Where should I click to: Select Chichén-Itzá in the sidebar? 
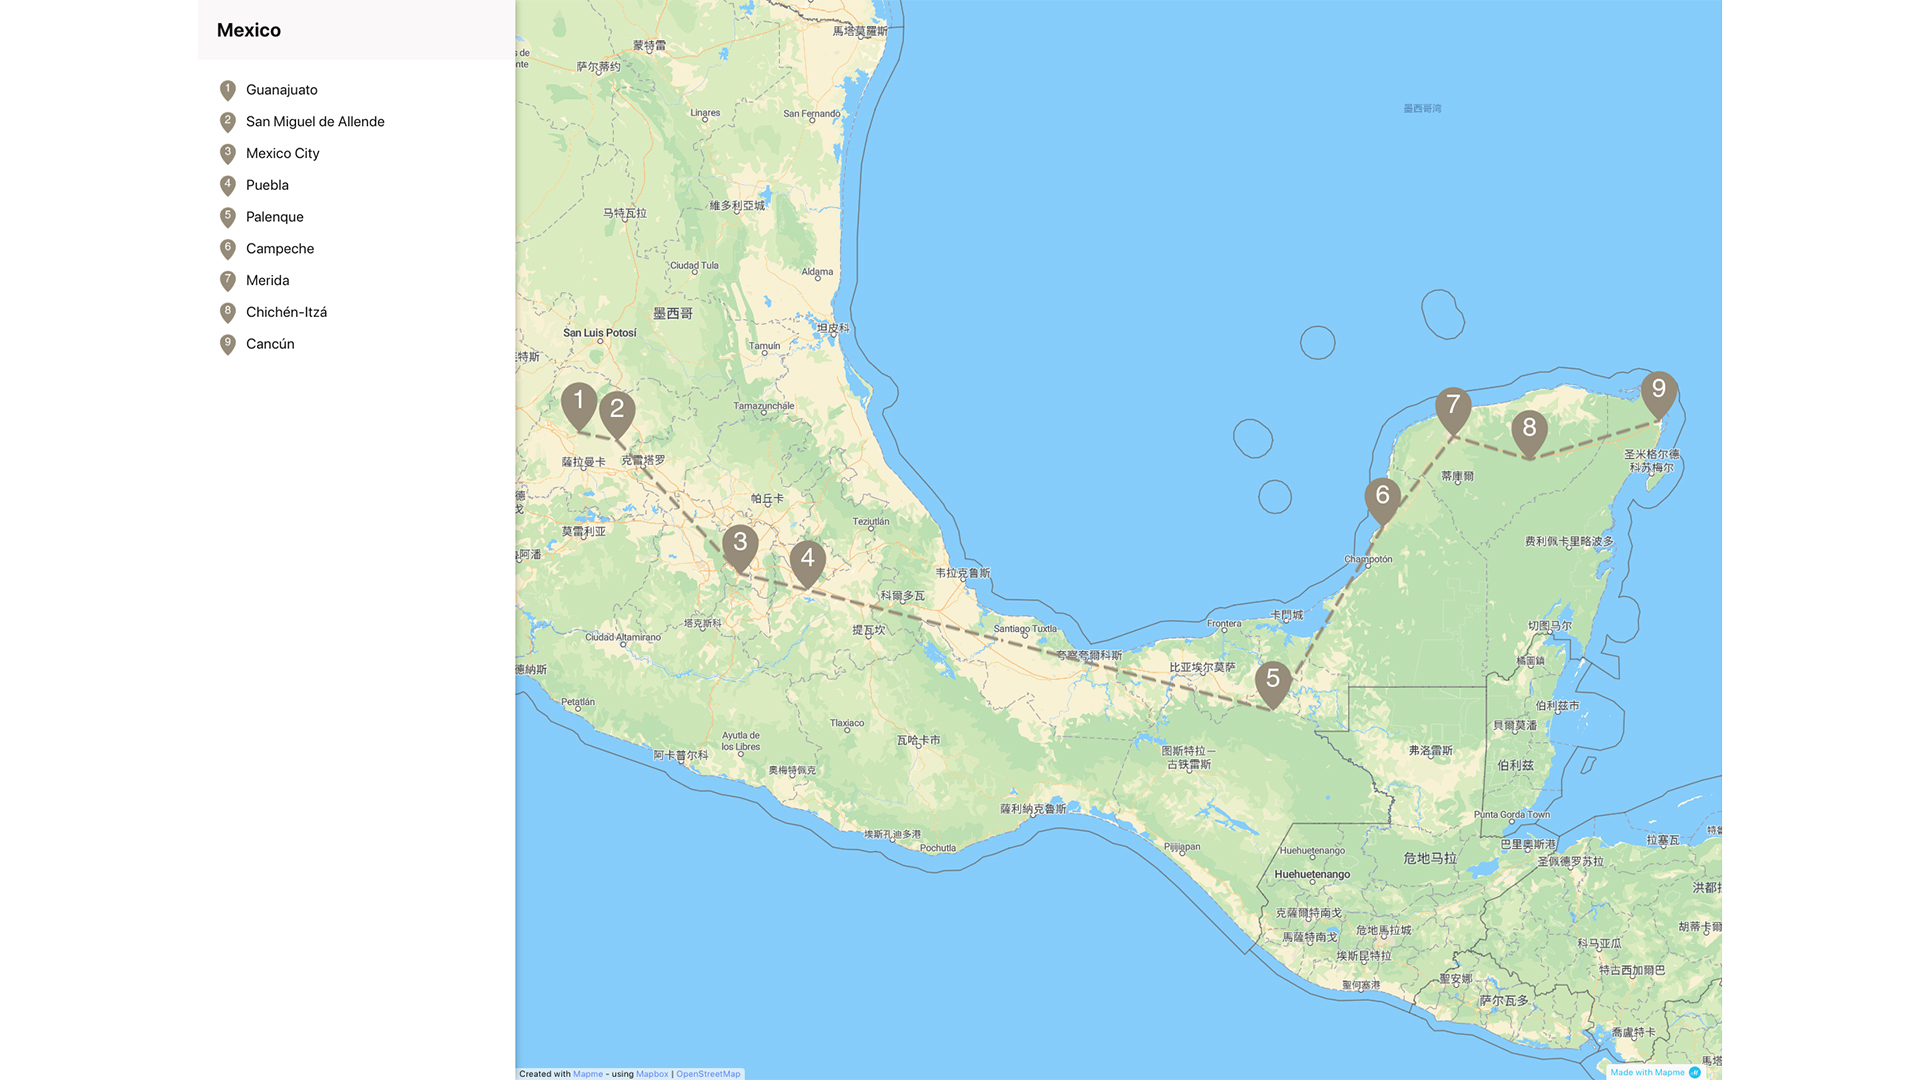[286, 312]
